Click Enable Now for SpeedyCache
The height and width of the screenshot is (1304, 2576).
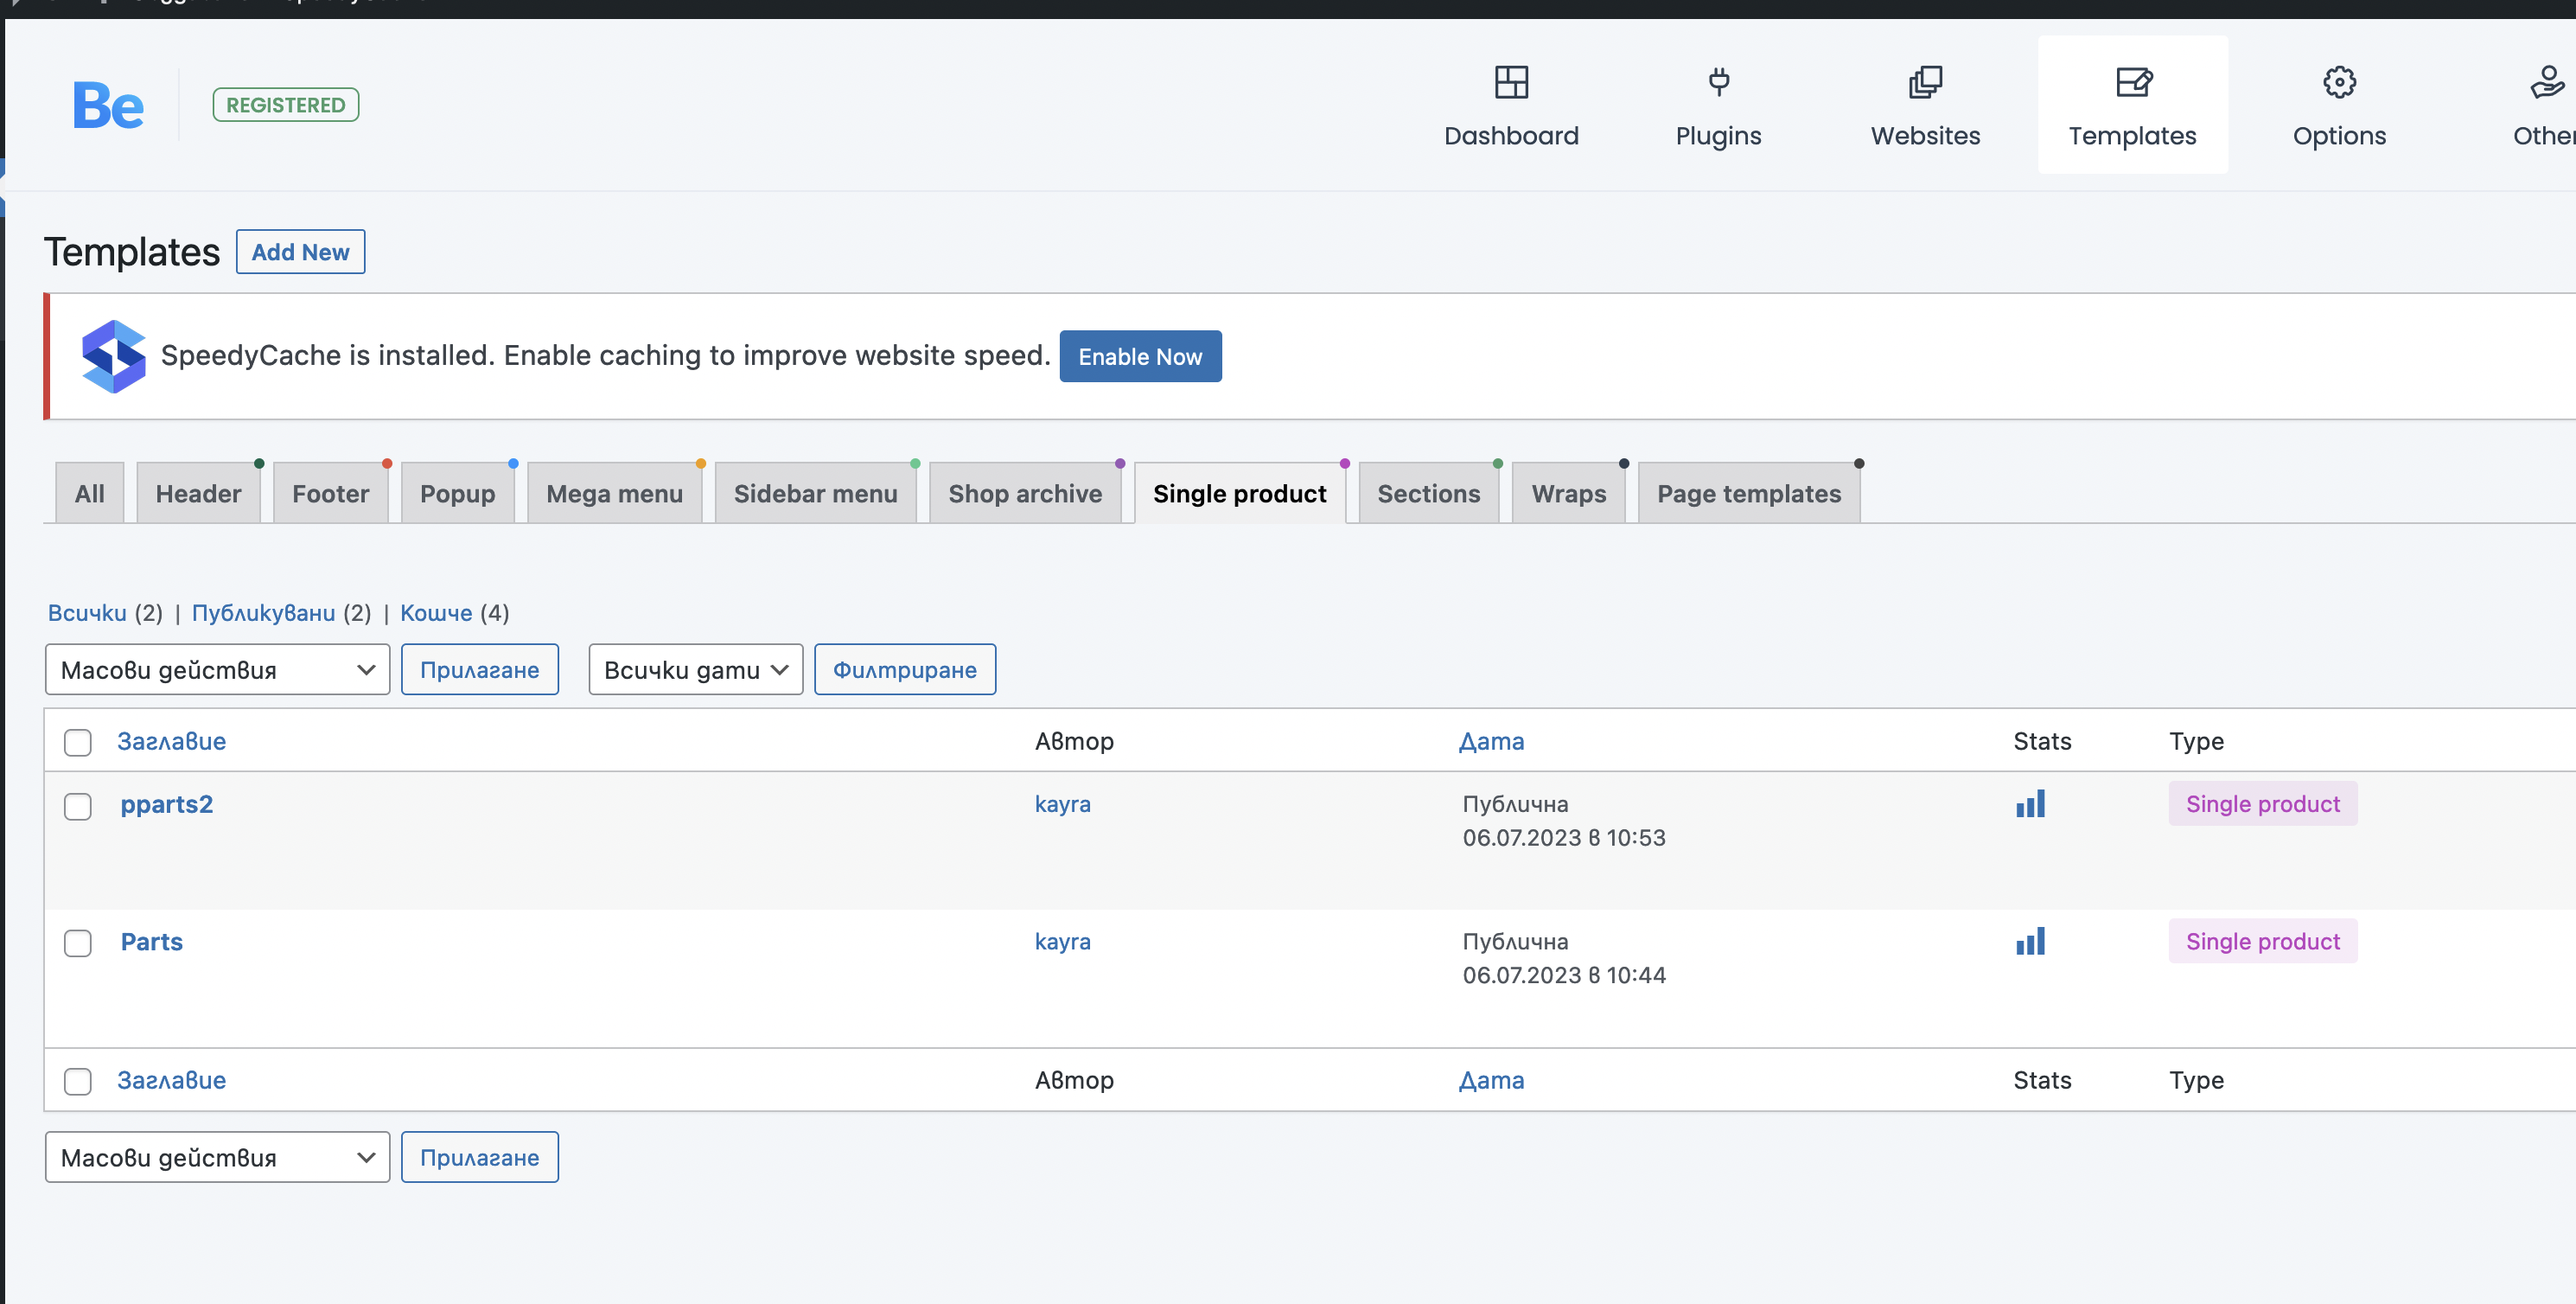coord(1140,356)
